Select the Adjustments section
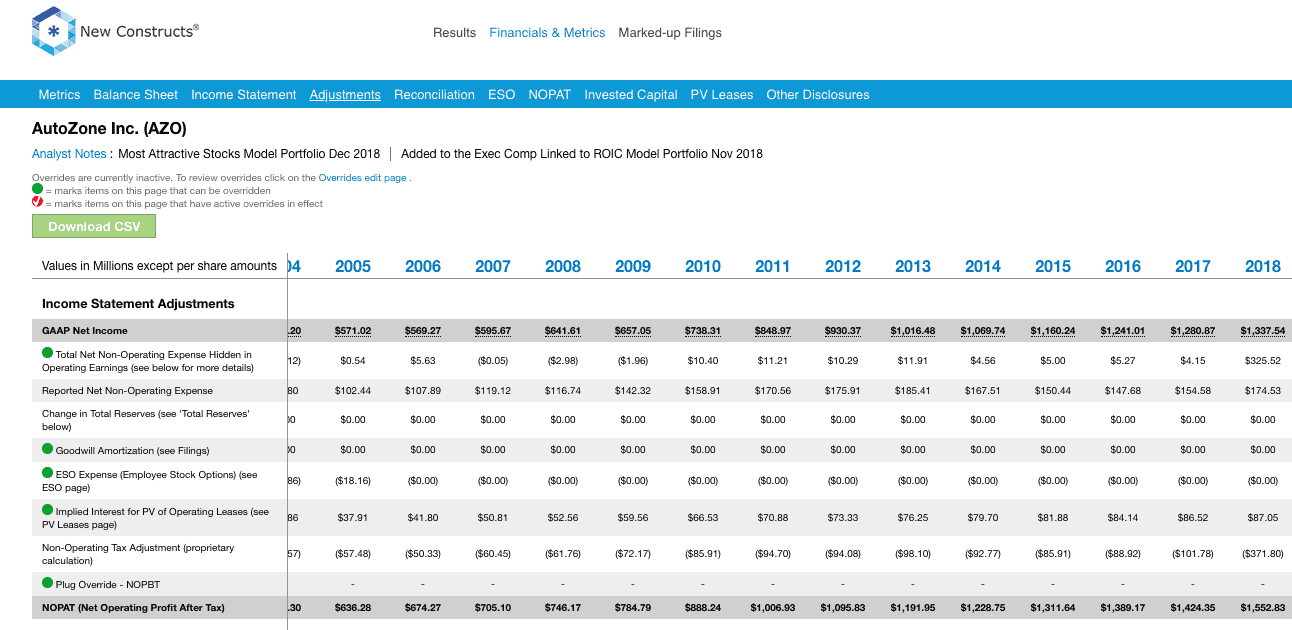This screenshot has width=1292, height=630. coord(345,95)
